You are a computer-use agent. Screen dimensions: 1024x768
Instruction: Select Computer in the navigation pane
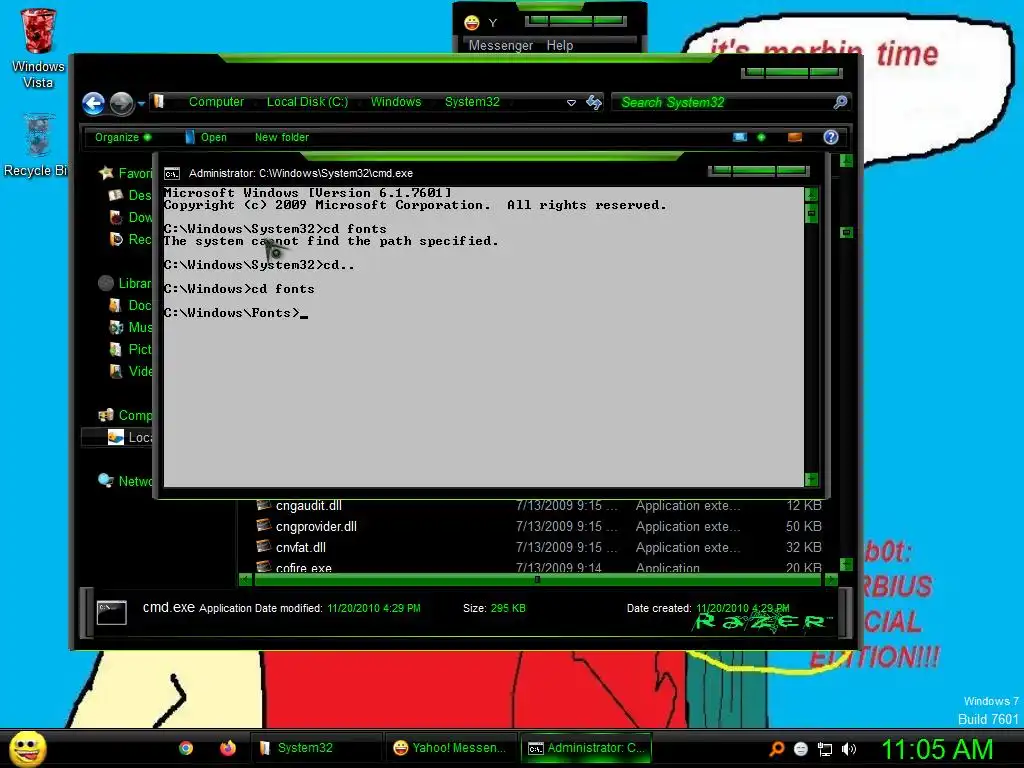pyautogui.click(x=125, y=415)
